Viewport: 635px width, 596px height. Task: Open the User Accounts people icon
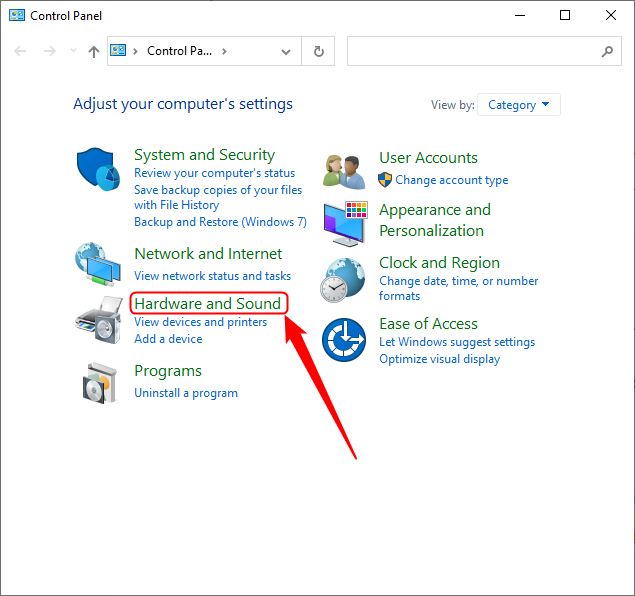[344, 172]
